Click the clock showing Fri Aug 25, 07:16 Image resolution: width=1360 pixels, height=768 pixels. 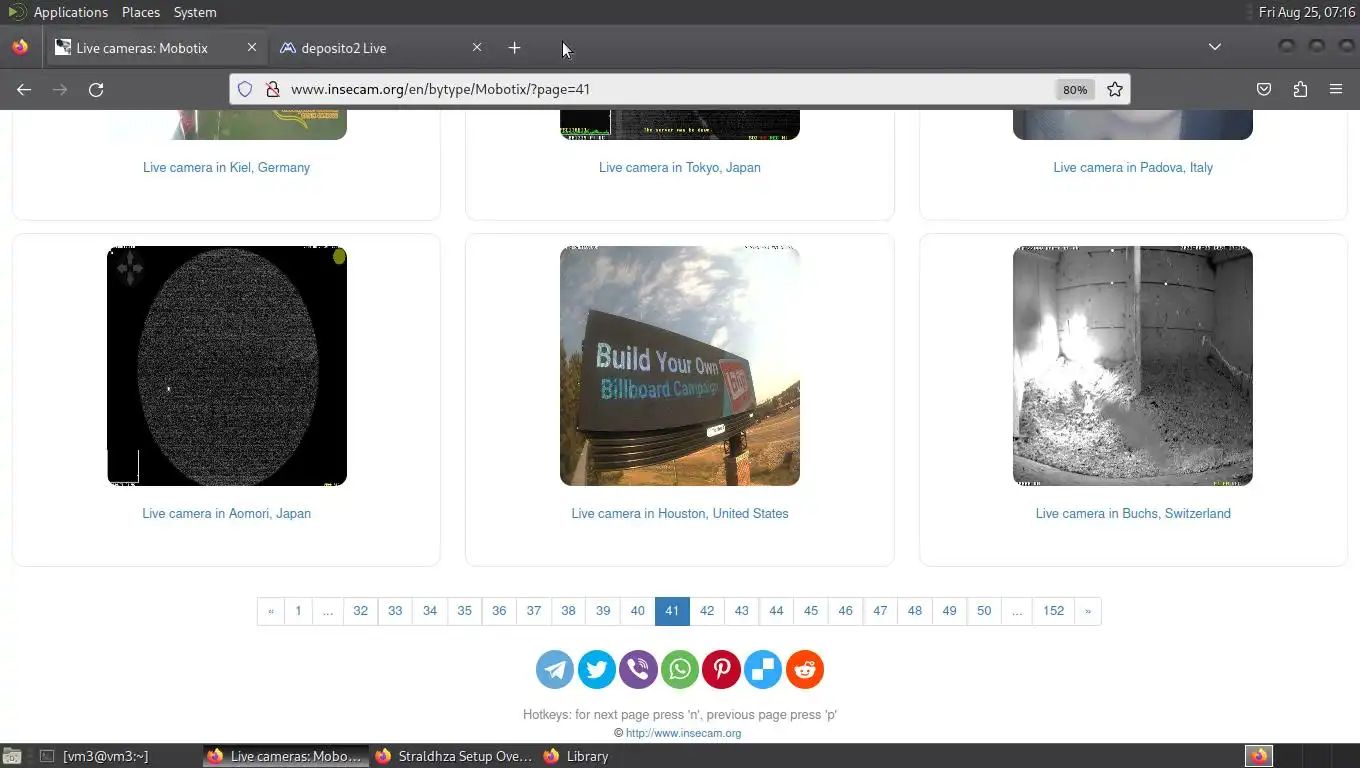[1306, 12]
